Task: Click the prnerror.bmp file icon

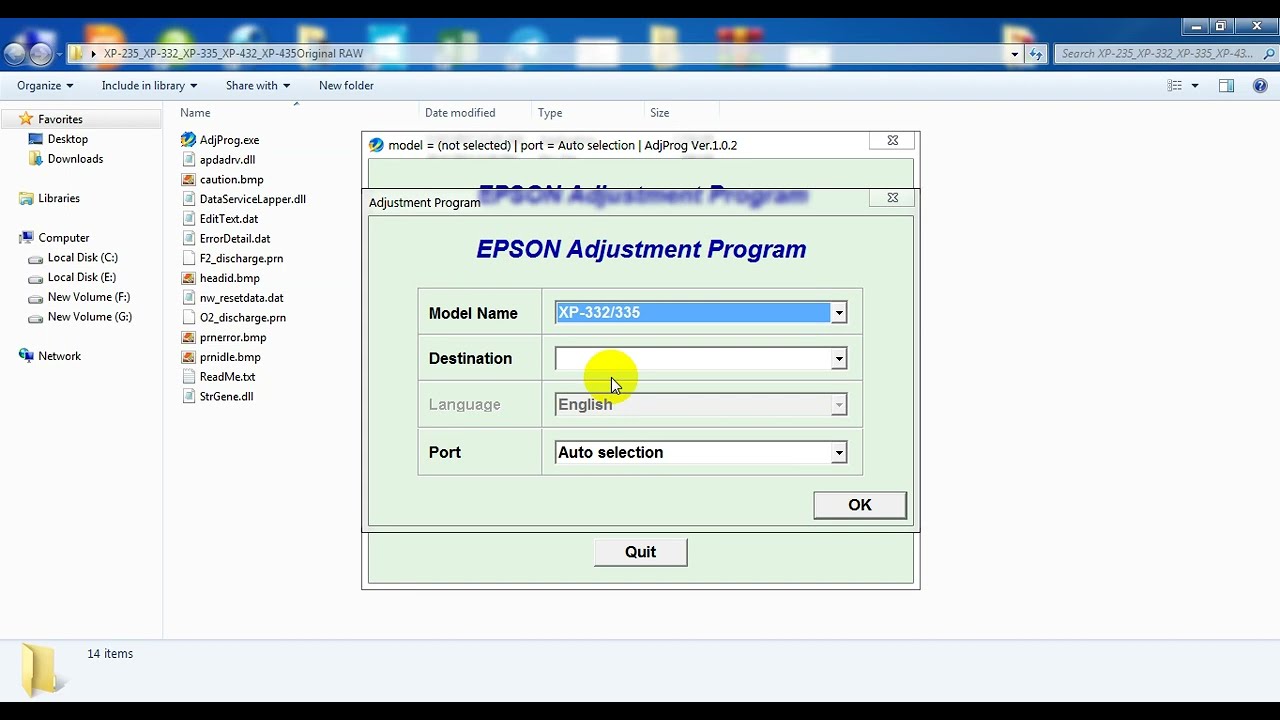Action: 188,338
